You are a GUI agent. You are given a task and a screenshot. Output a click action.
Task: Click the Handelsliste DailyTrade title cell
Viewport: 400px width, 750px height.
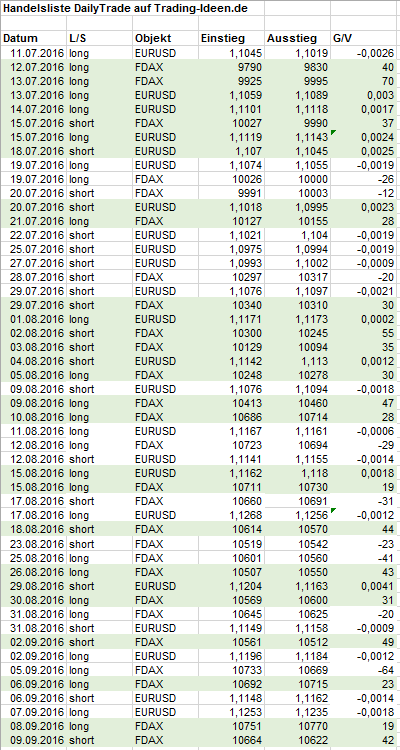click(x=133, y=8)
